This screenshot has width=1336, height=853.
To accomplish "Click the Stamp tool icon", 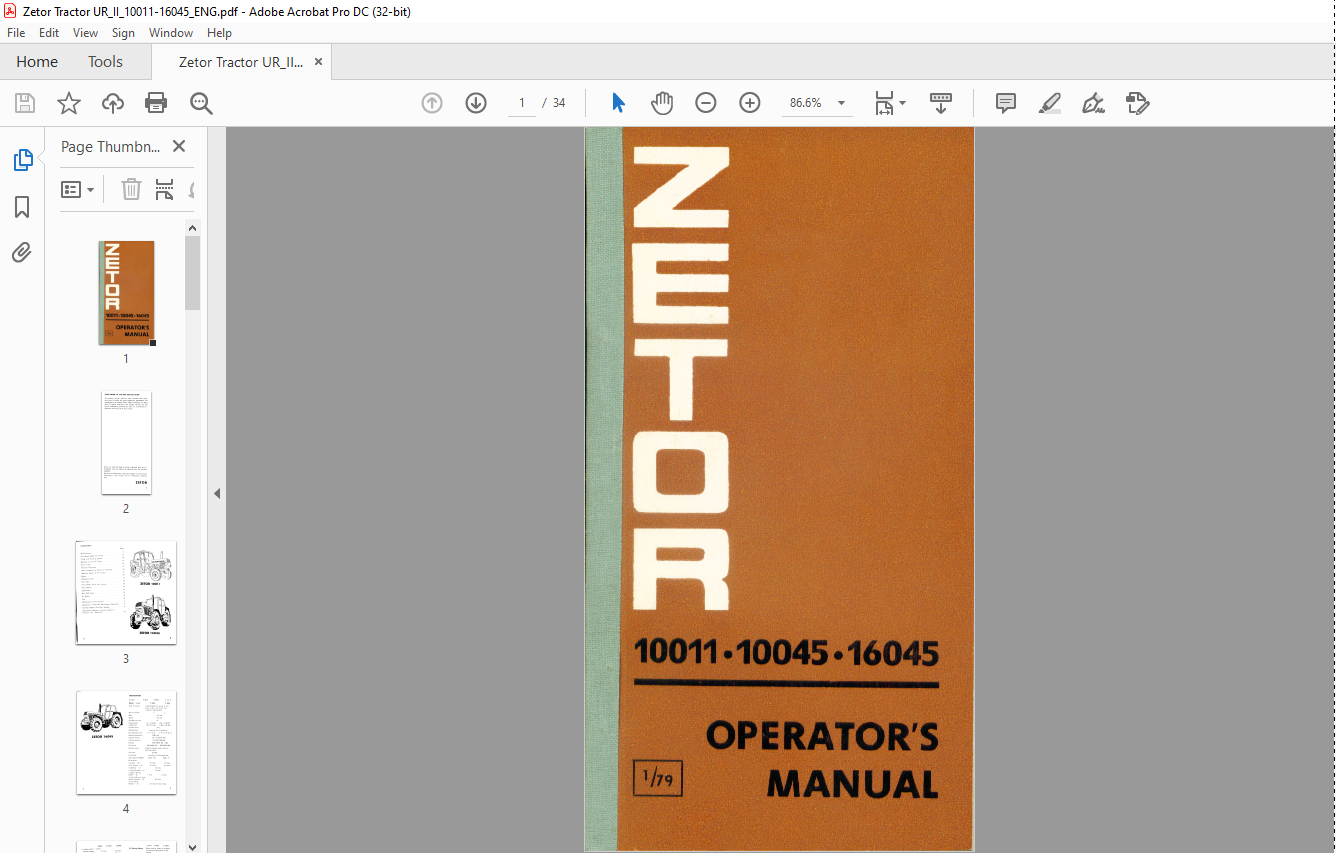I will [1137, 103].
